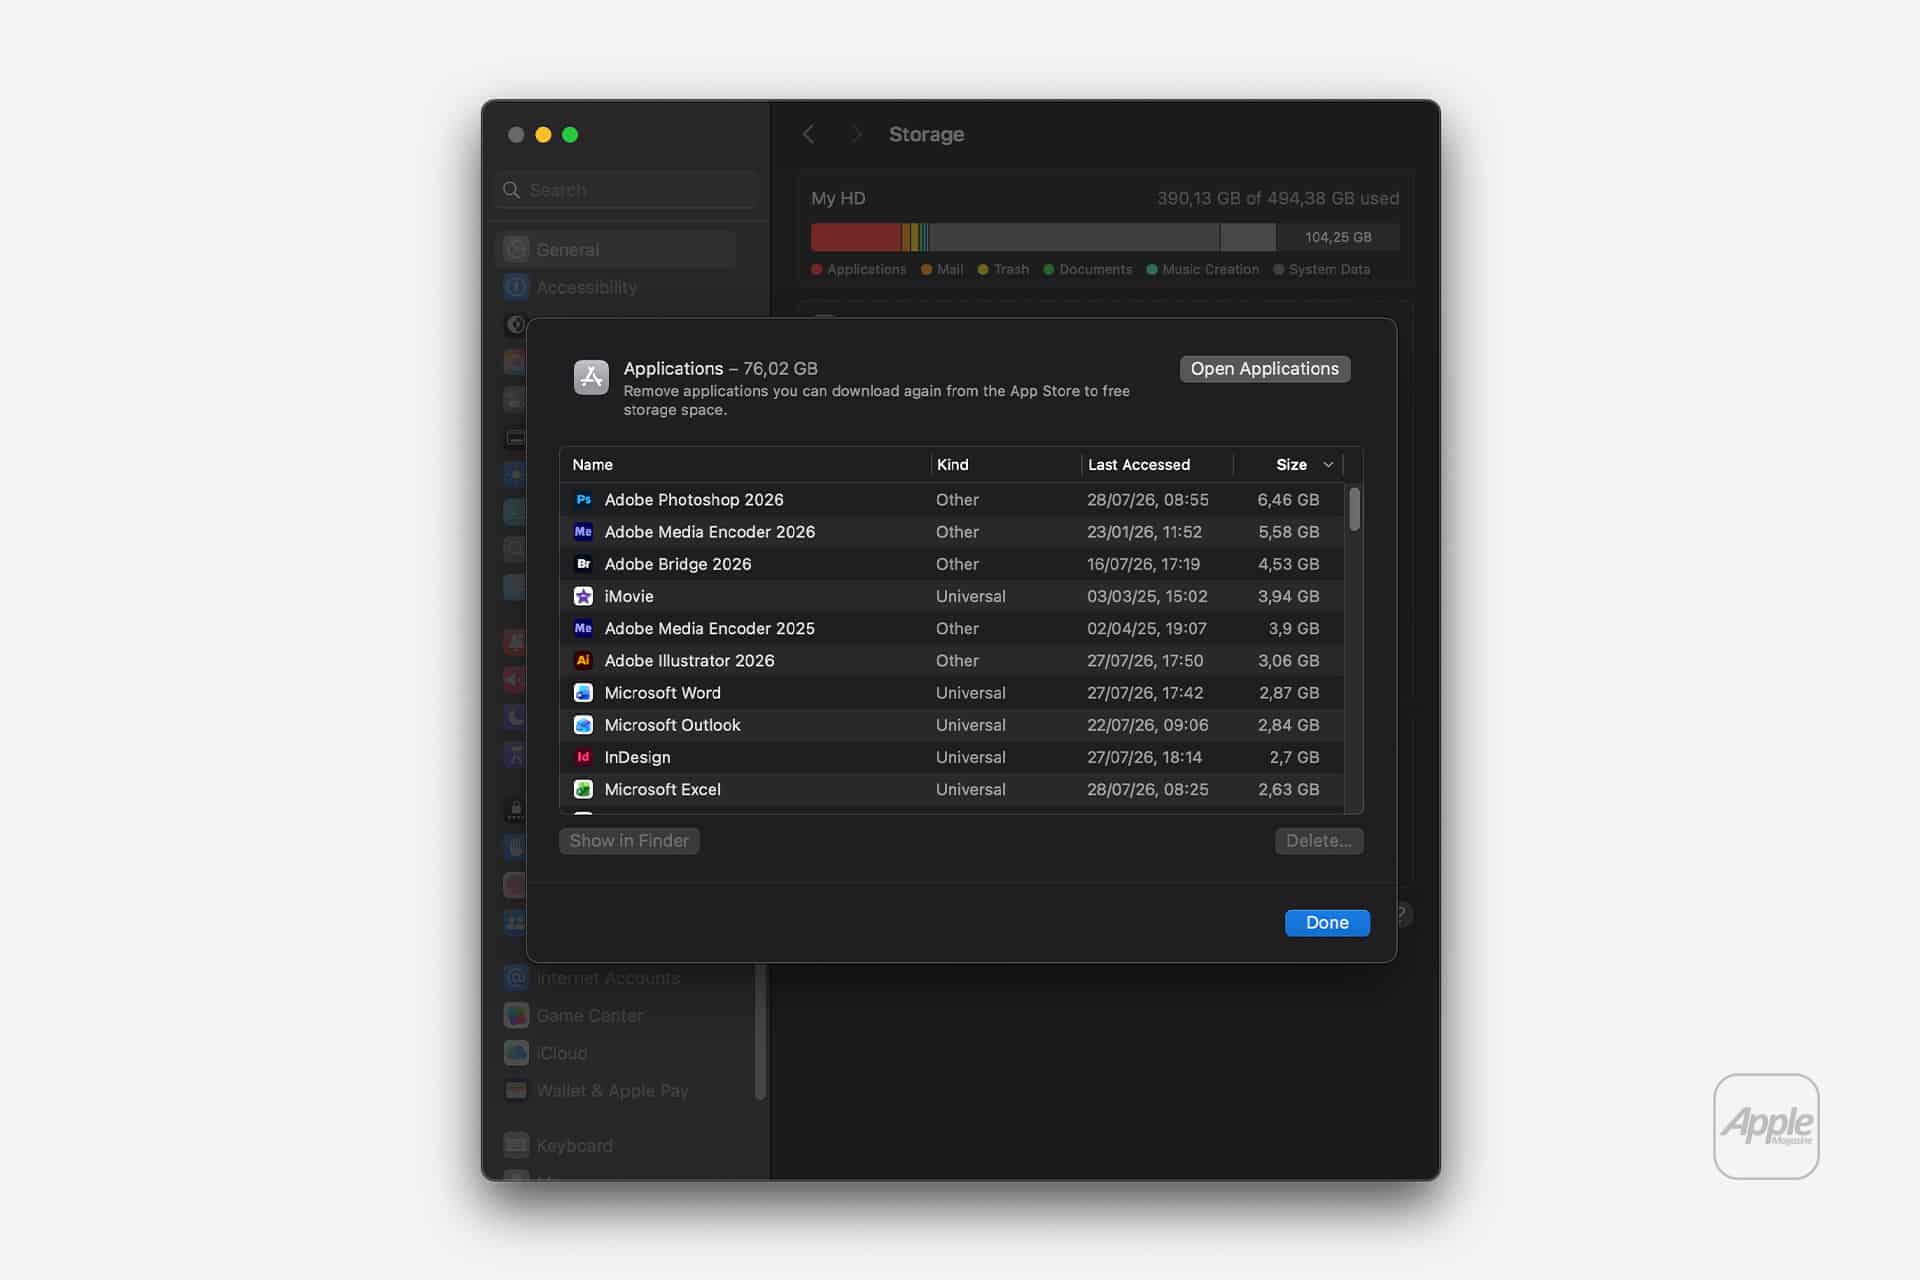1920x1280 pixels.
Task: Click the application list vertical scrollbar
Action: [x=1354, y=510]
